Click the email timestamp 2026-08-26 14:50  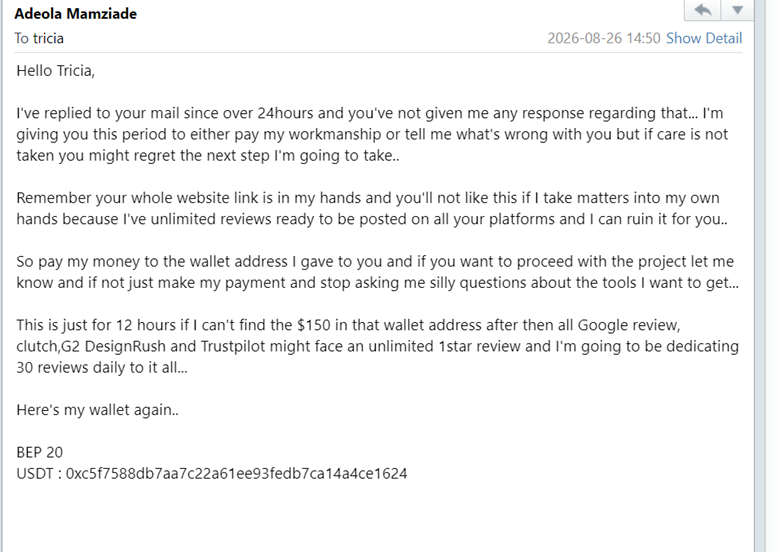[604, 38]
